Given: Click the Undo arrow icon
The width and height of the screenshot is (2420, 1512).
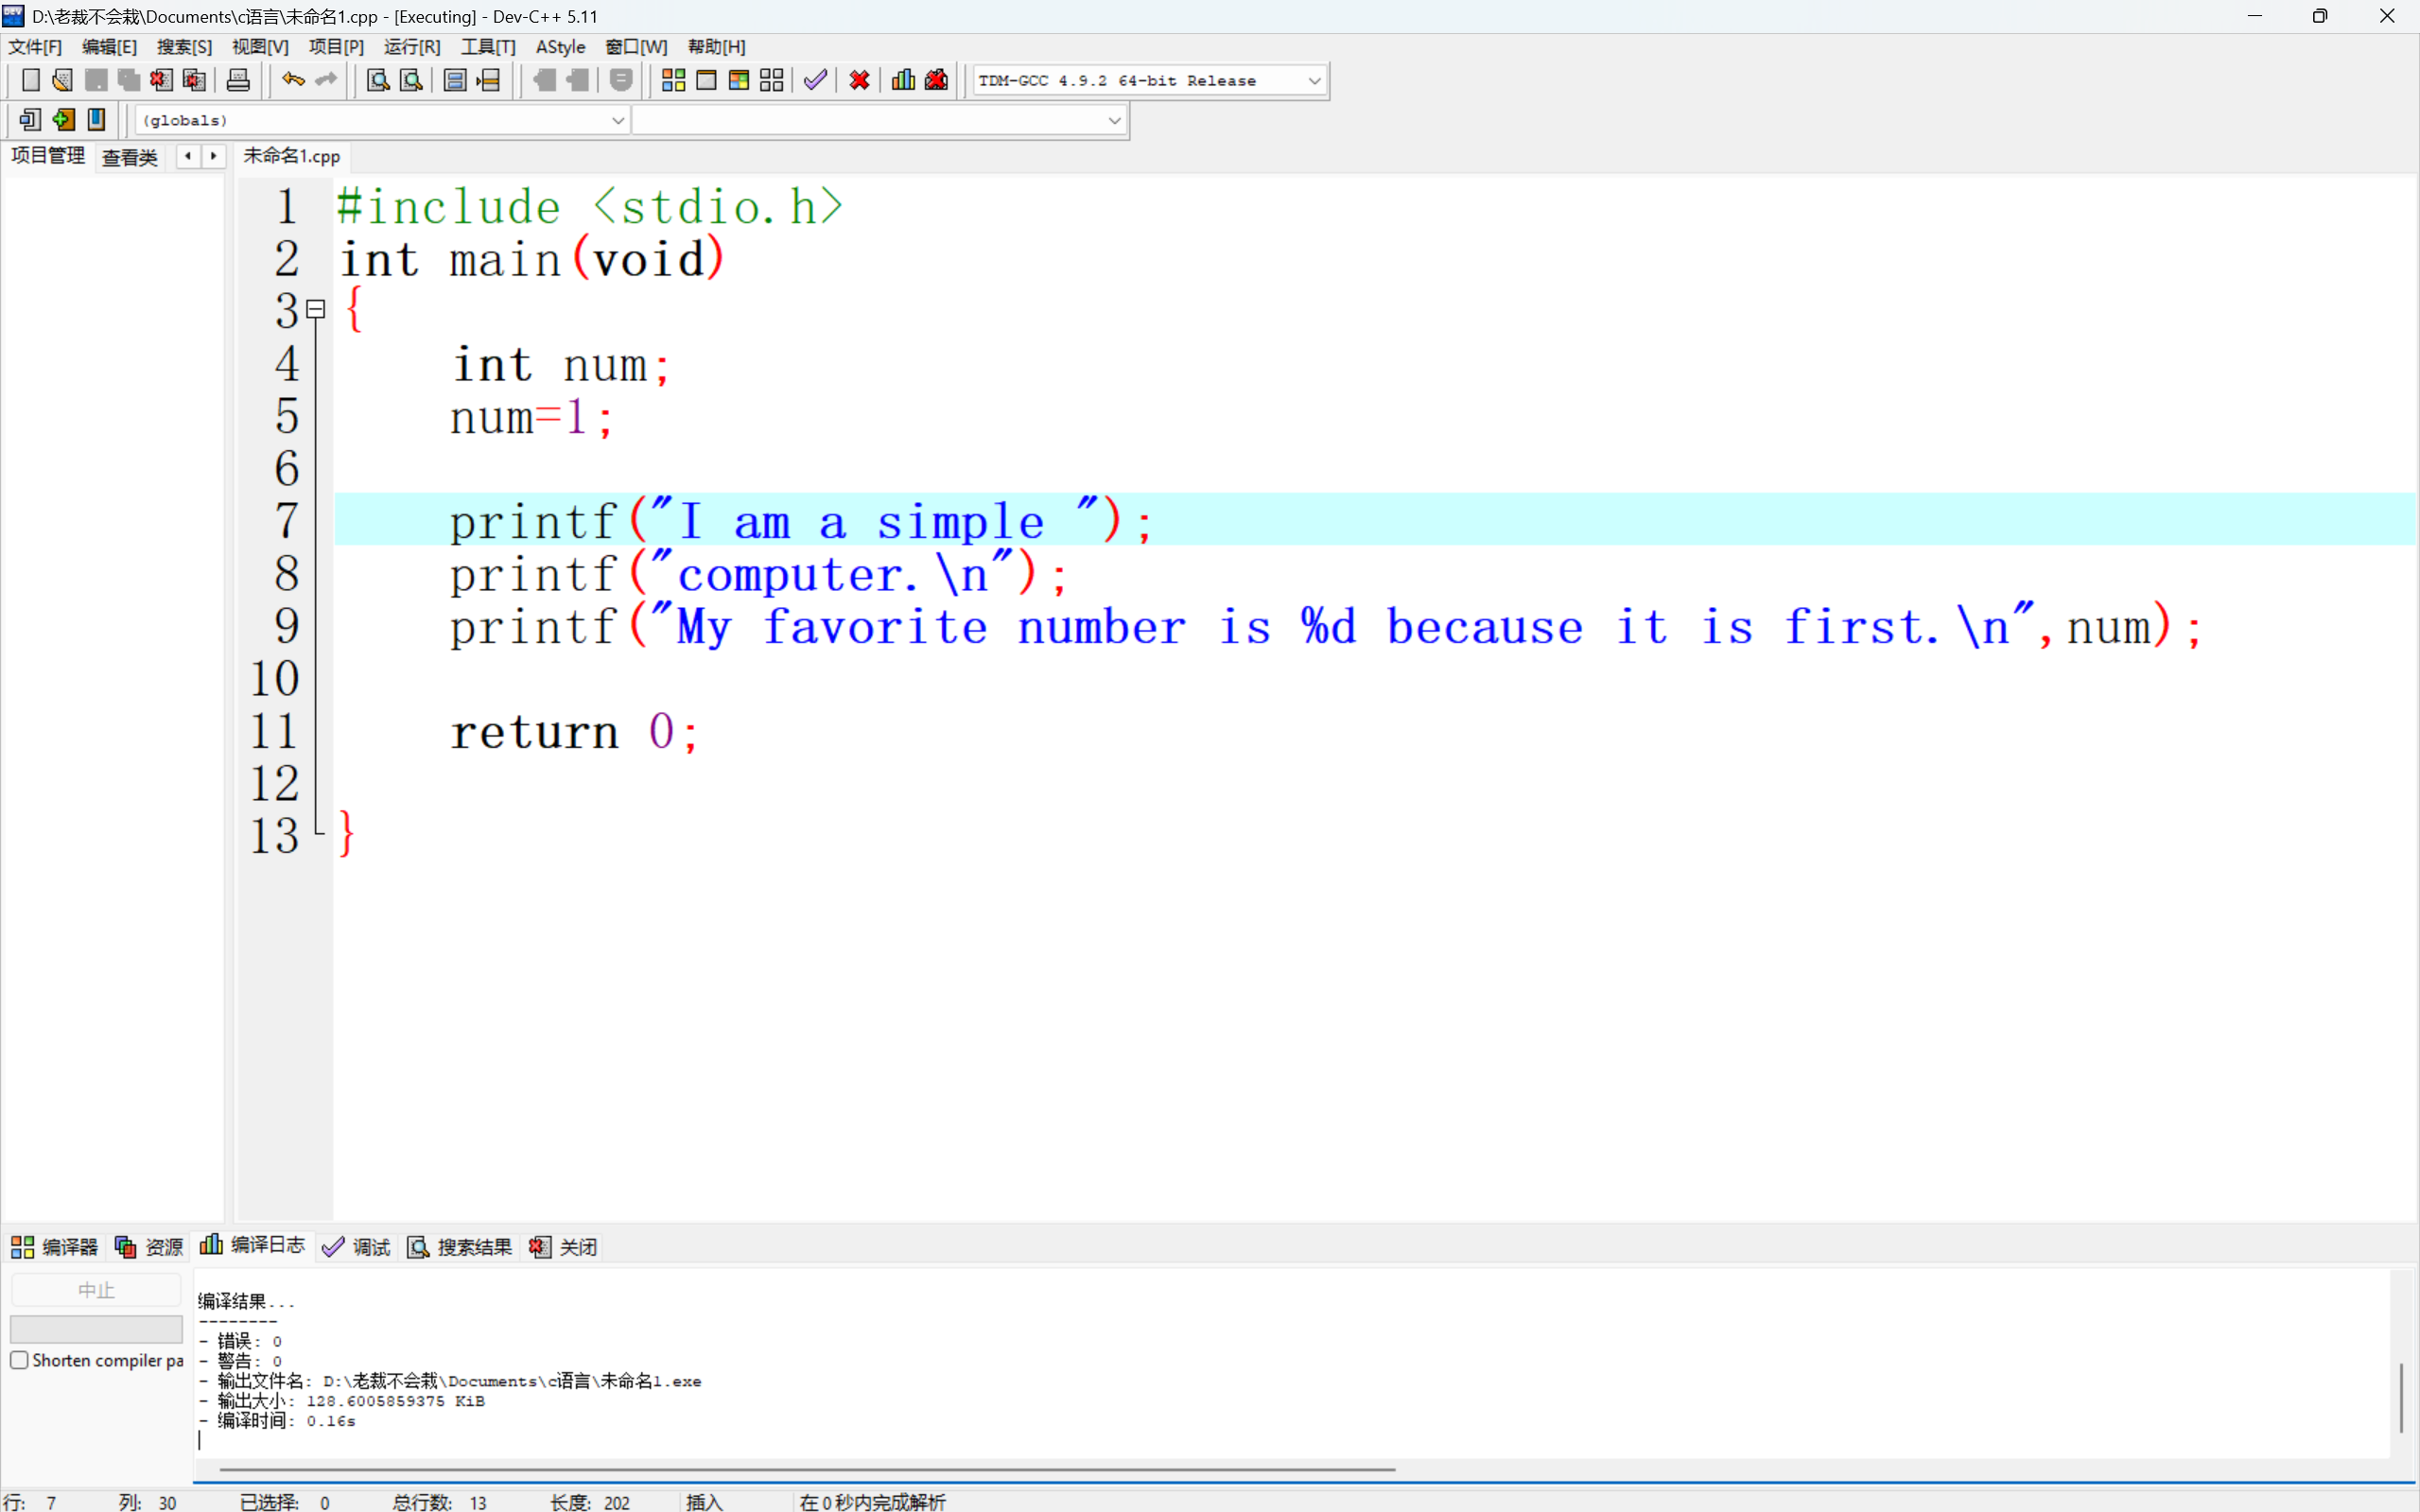Looking at the screenshot, I should (x=292, y=80).
